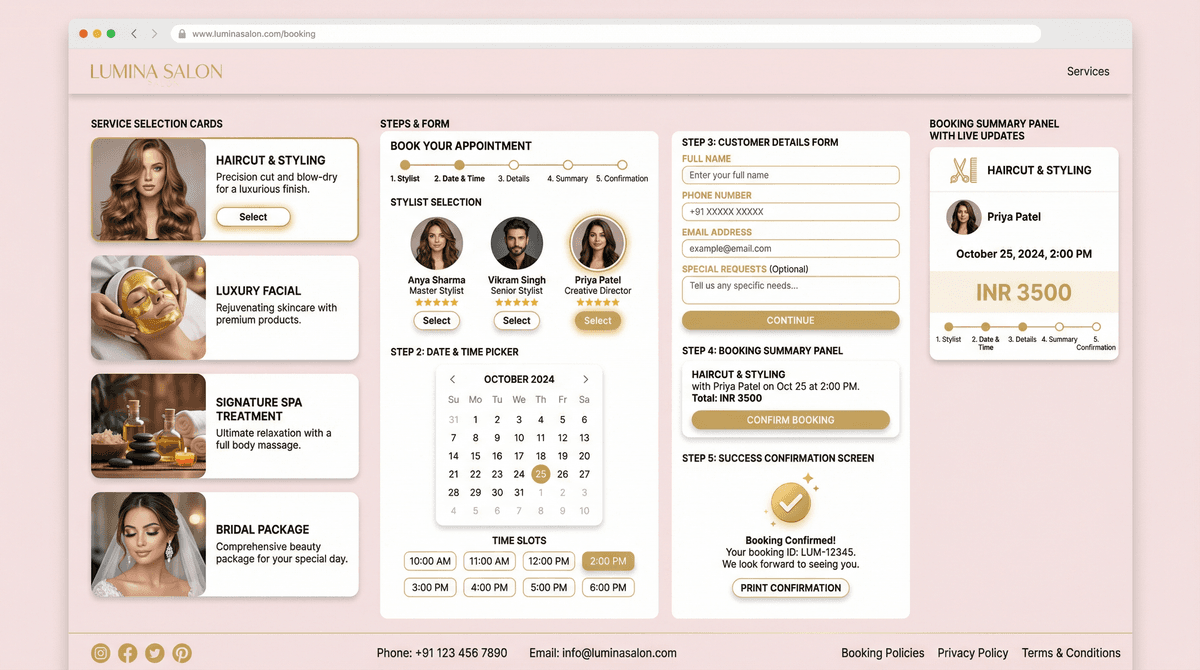Open the Privacy Policy link
This screenshot has width=1200, height=670.
(972, 652)
